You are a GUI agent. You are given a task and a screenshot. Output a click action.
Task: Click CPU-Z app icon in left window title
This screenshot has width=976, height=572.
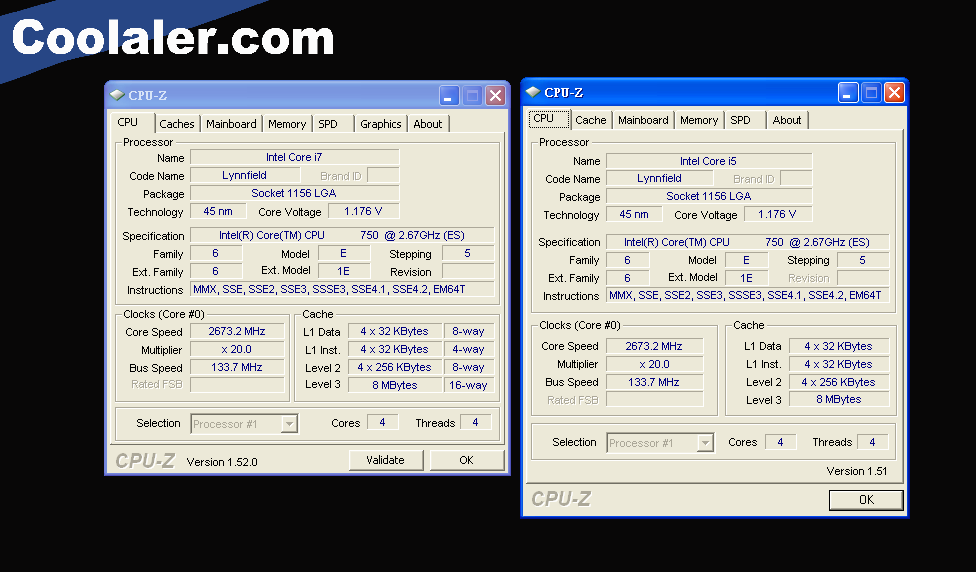click(116, 95)
